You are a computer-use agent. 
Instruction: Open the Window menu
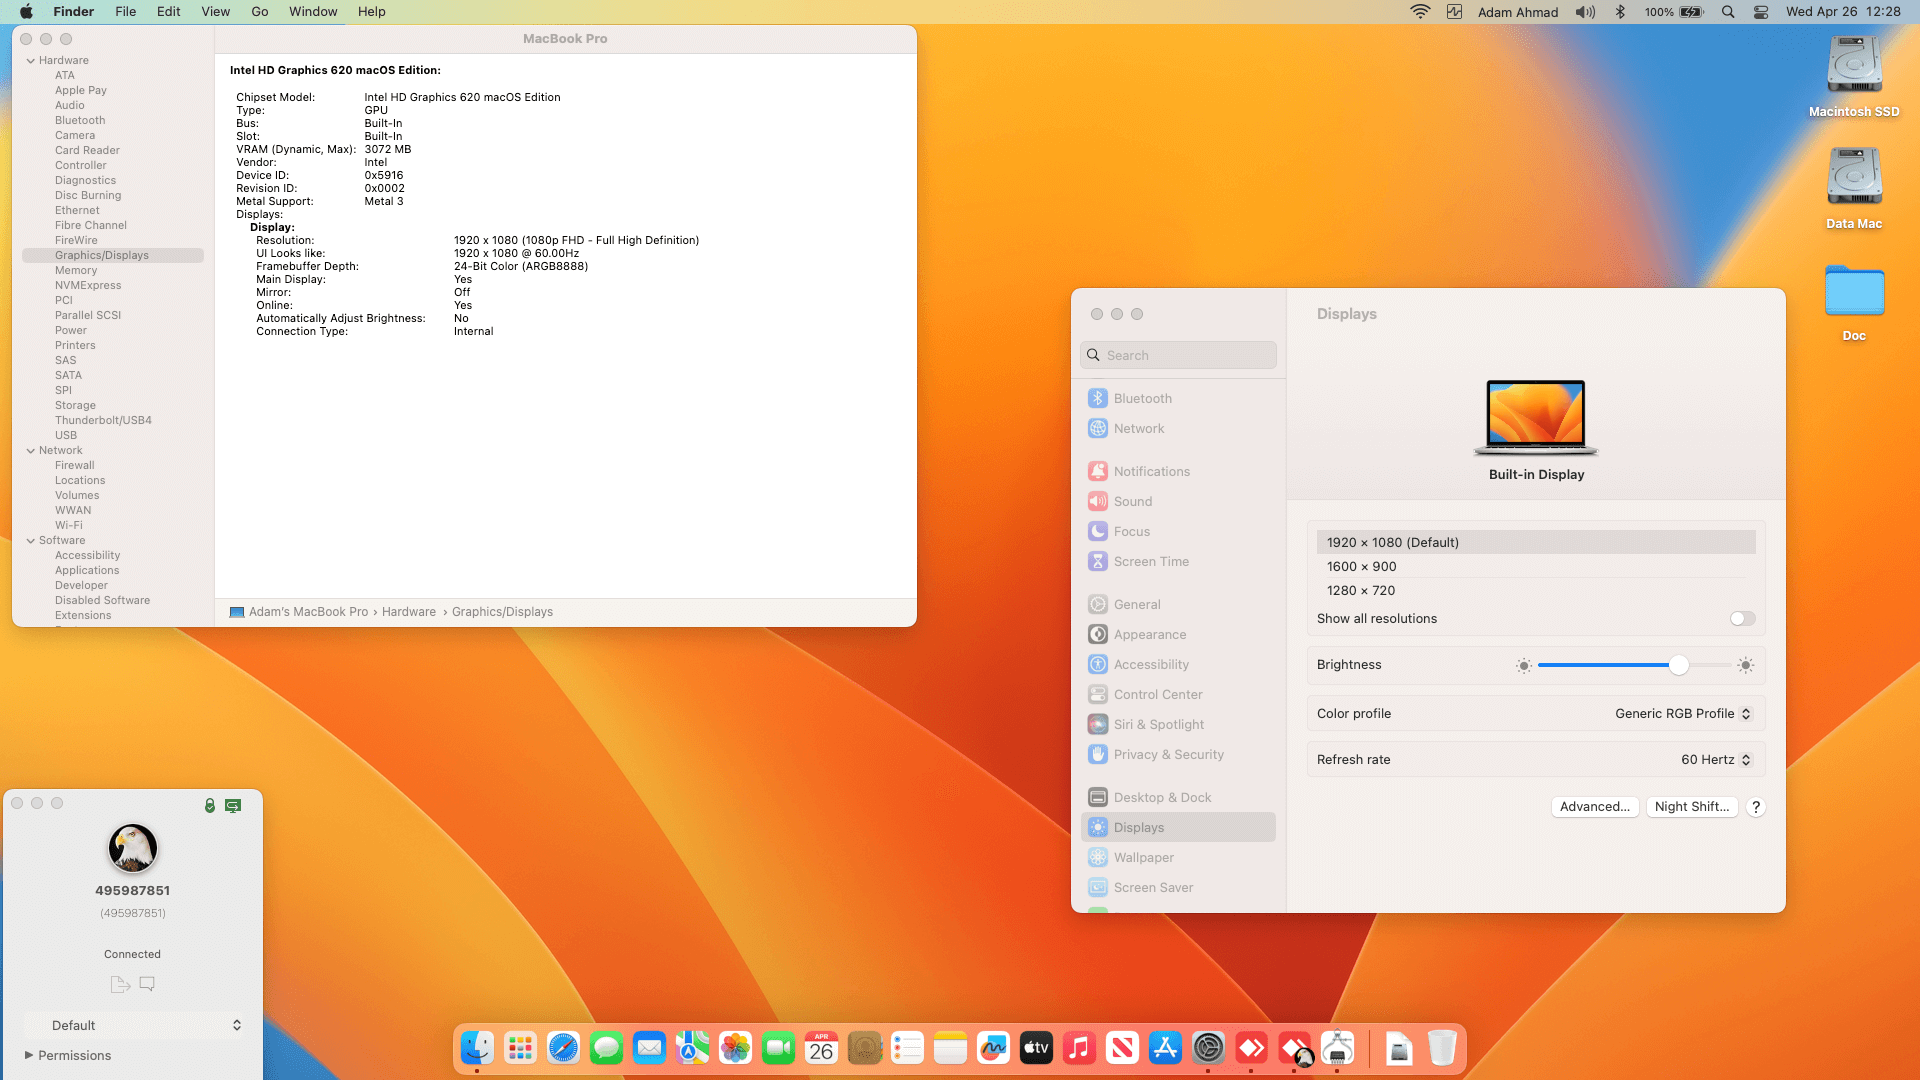pos(313,12)
